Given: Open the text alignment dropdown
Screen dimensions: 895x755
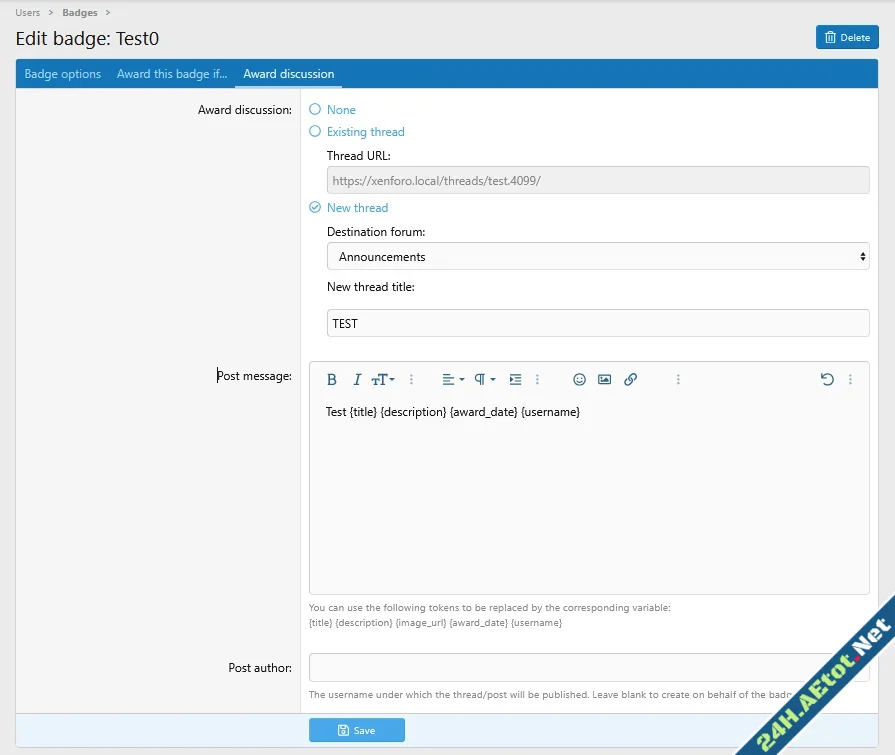Looking at the screenshot, I should (453, 380).
